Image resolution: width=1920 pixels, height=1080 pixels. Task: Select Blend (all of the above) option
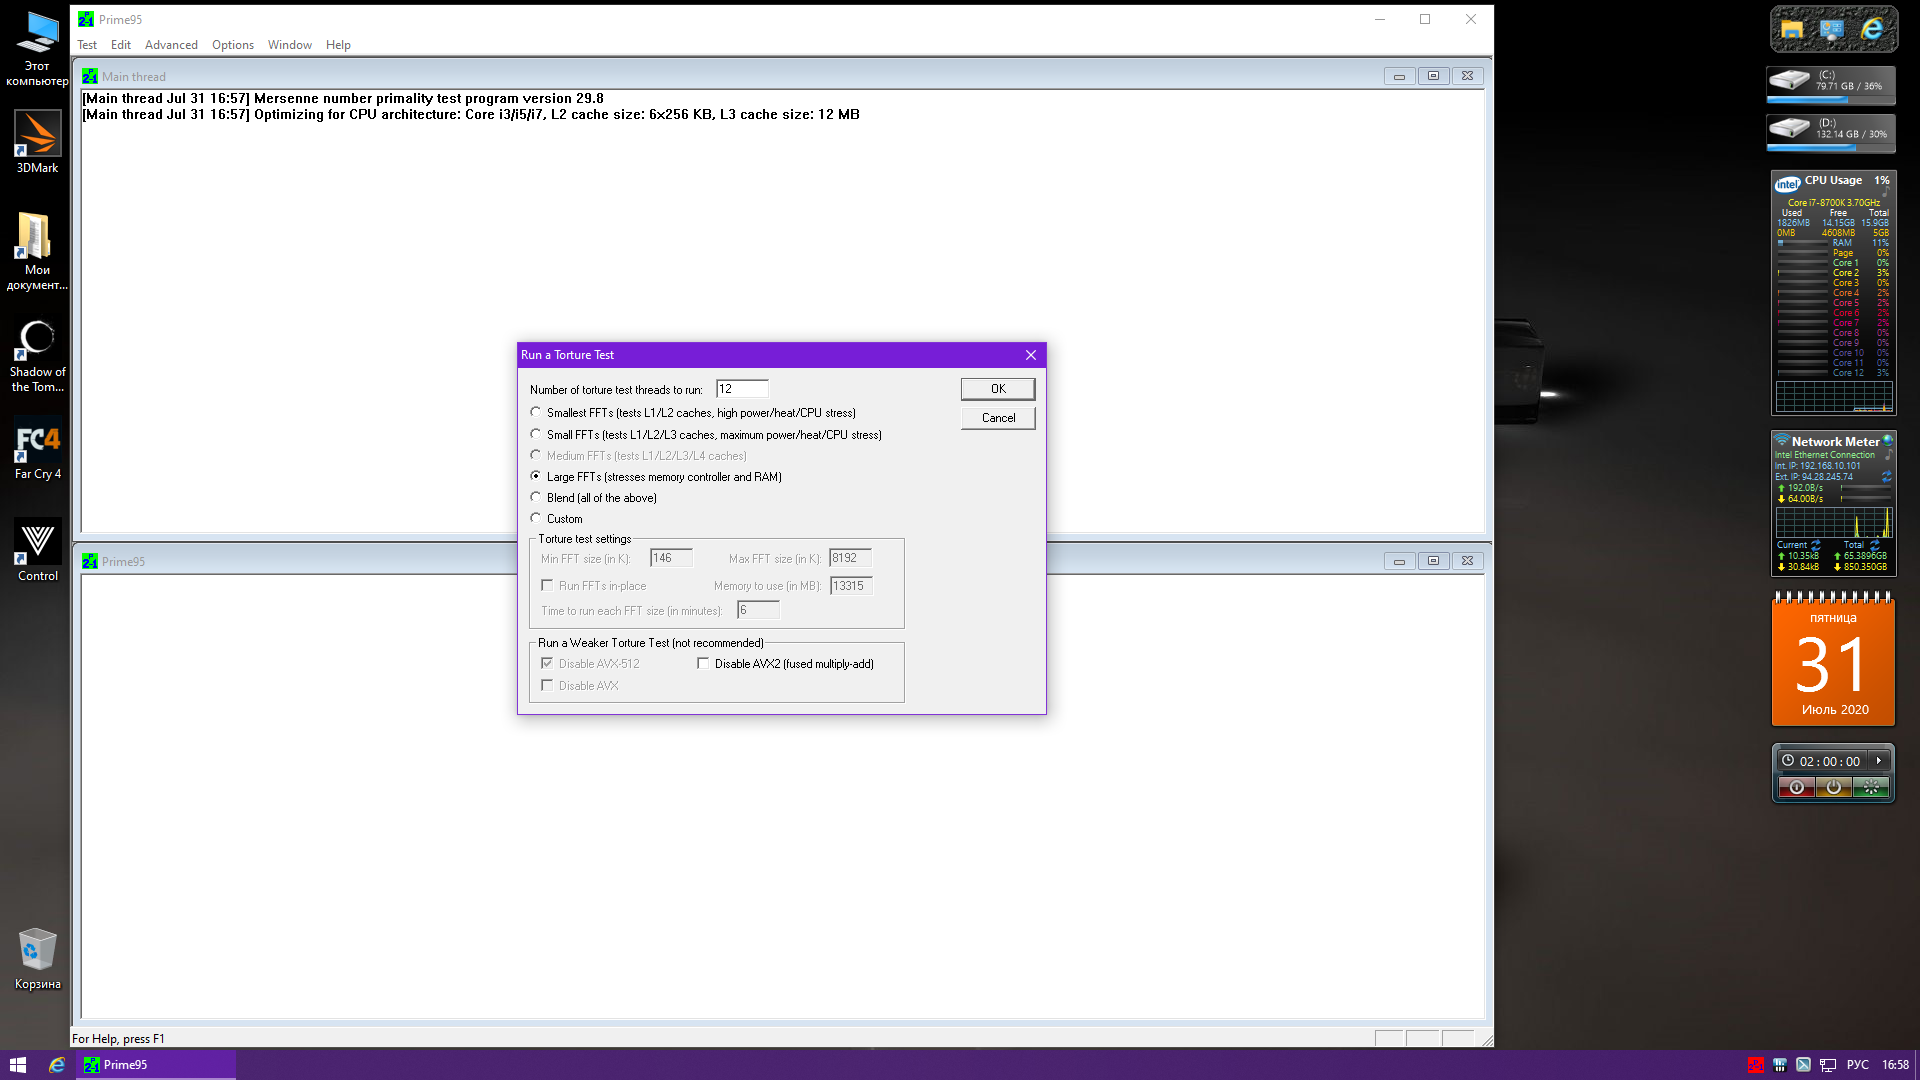click(x=536, y=497)
